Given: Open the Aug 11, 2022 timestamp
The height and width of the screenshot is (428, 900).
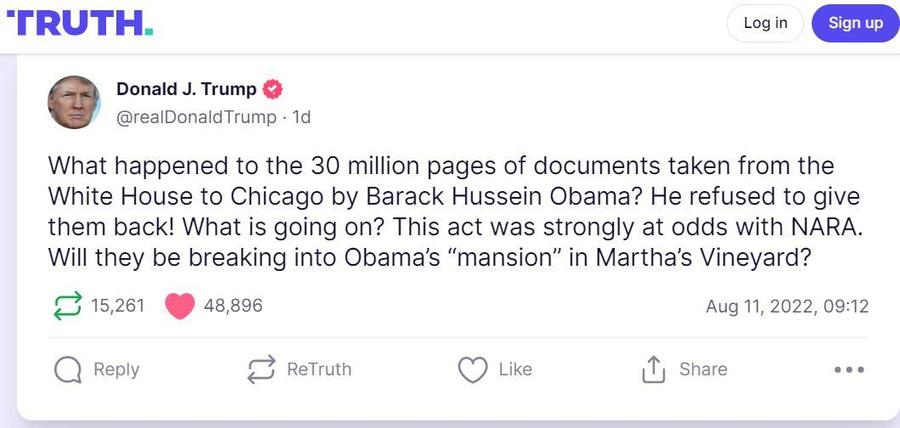Looking at the screenshot, I should 787,306.
